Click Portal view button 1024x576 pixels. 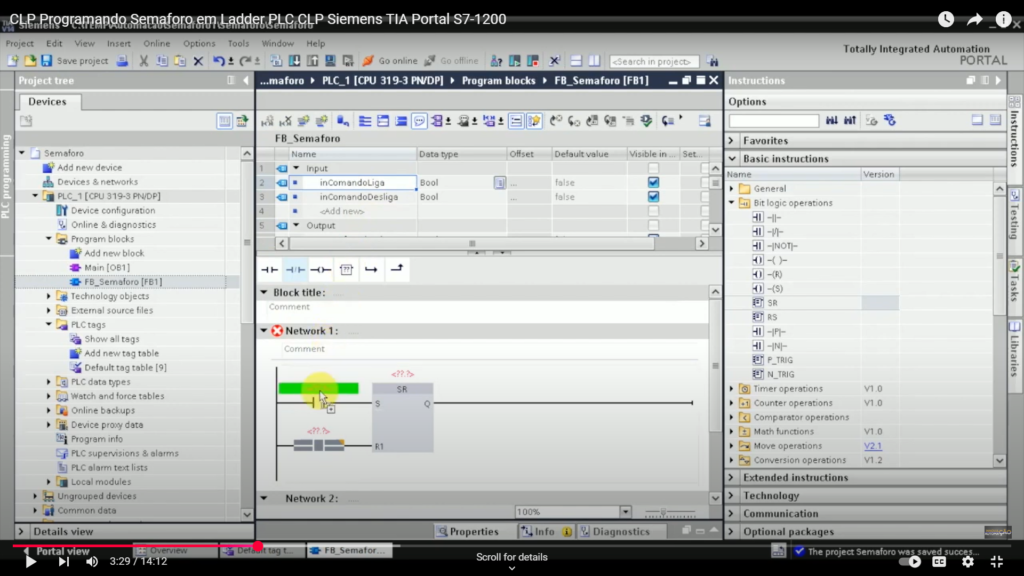click(63, 551)
